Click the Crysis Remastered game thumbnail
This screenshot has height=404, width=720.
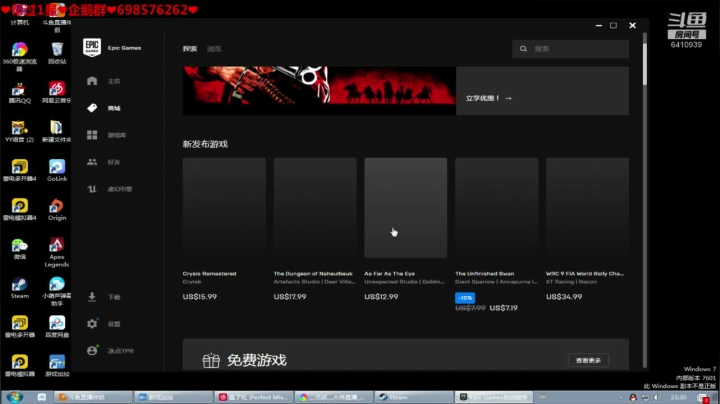tap(224, 208)
